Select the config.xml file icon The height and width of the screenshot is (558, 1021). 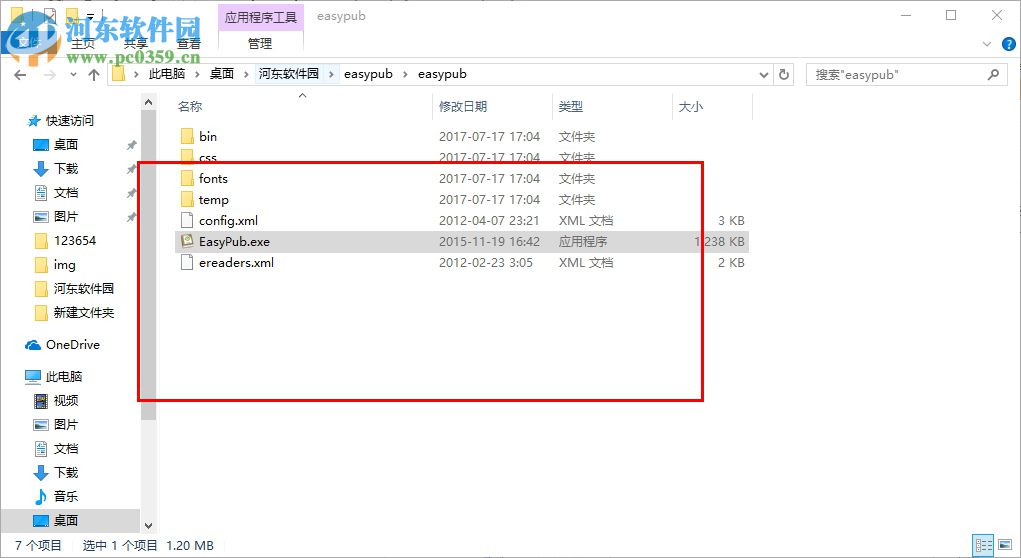pos(187,220)
